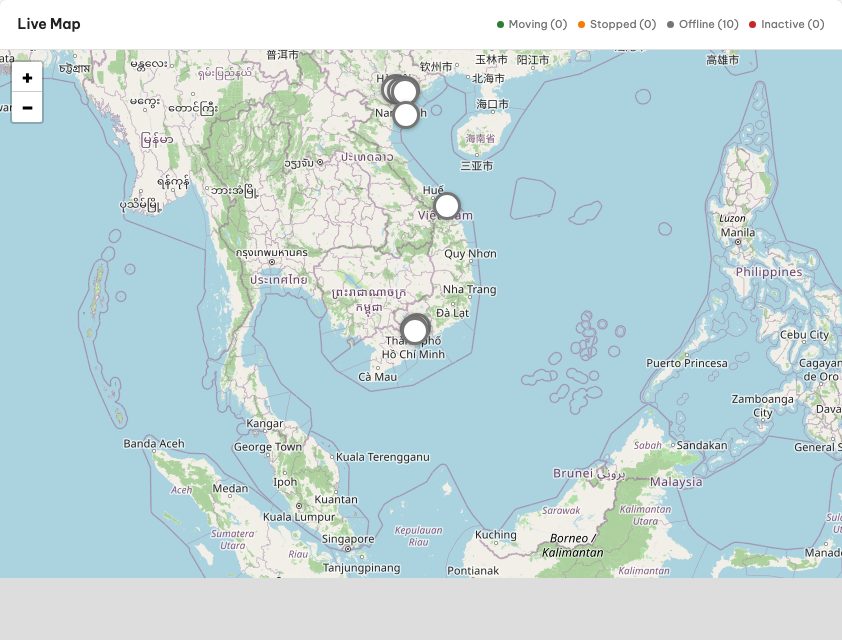Click the Kangar map label
This screenshot has width=842, height=640.
pyautogui.click(x=264, y=424)
